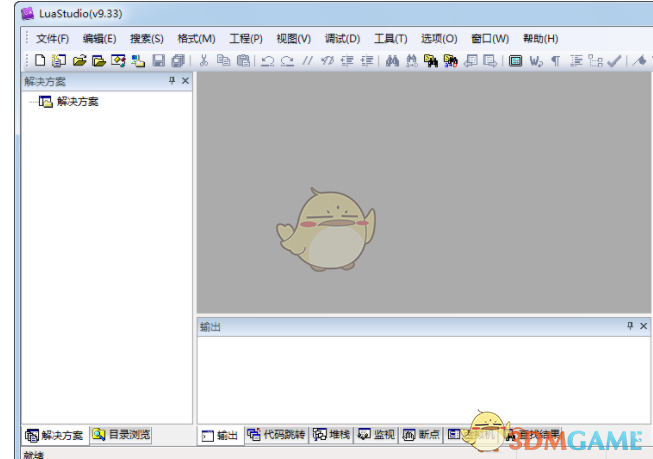
Task: Toggle full screen with the teal screen icon
Action: (x=516, y=61)
